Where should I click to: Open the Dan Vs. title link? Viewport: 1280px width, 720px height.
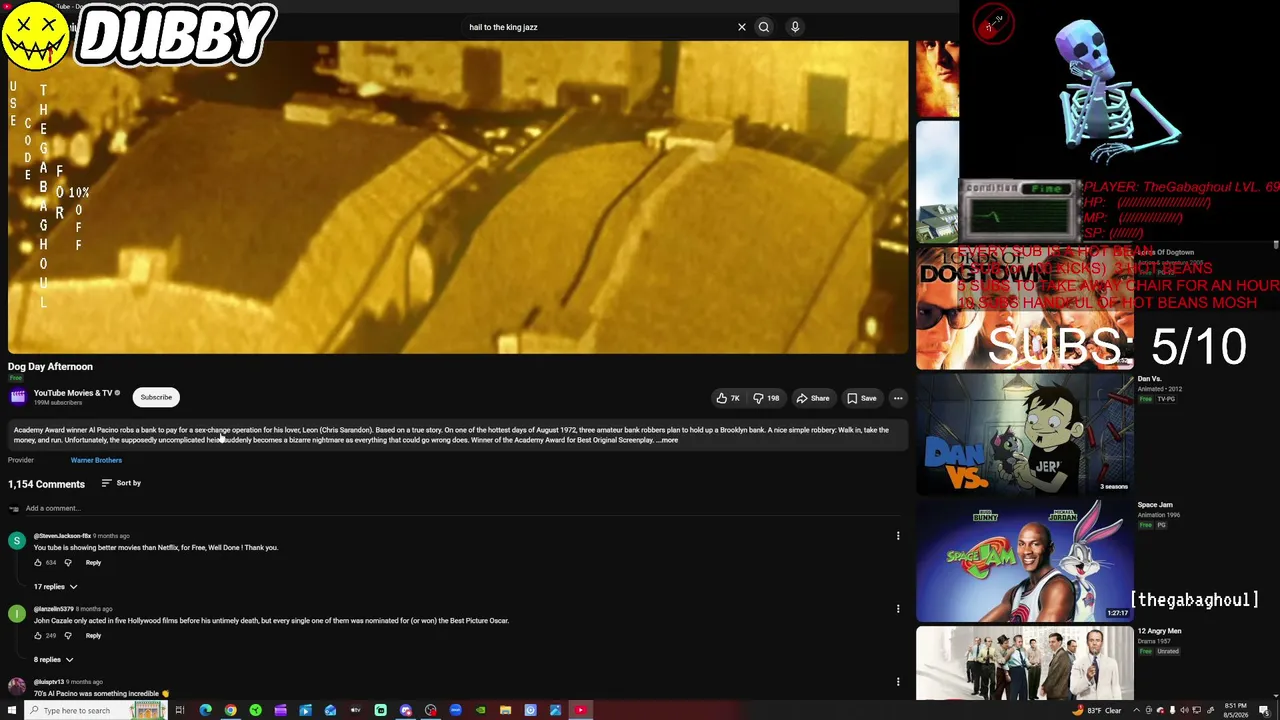pyautogui.click(x=1149, y=379)
